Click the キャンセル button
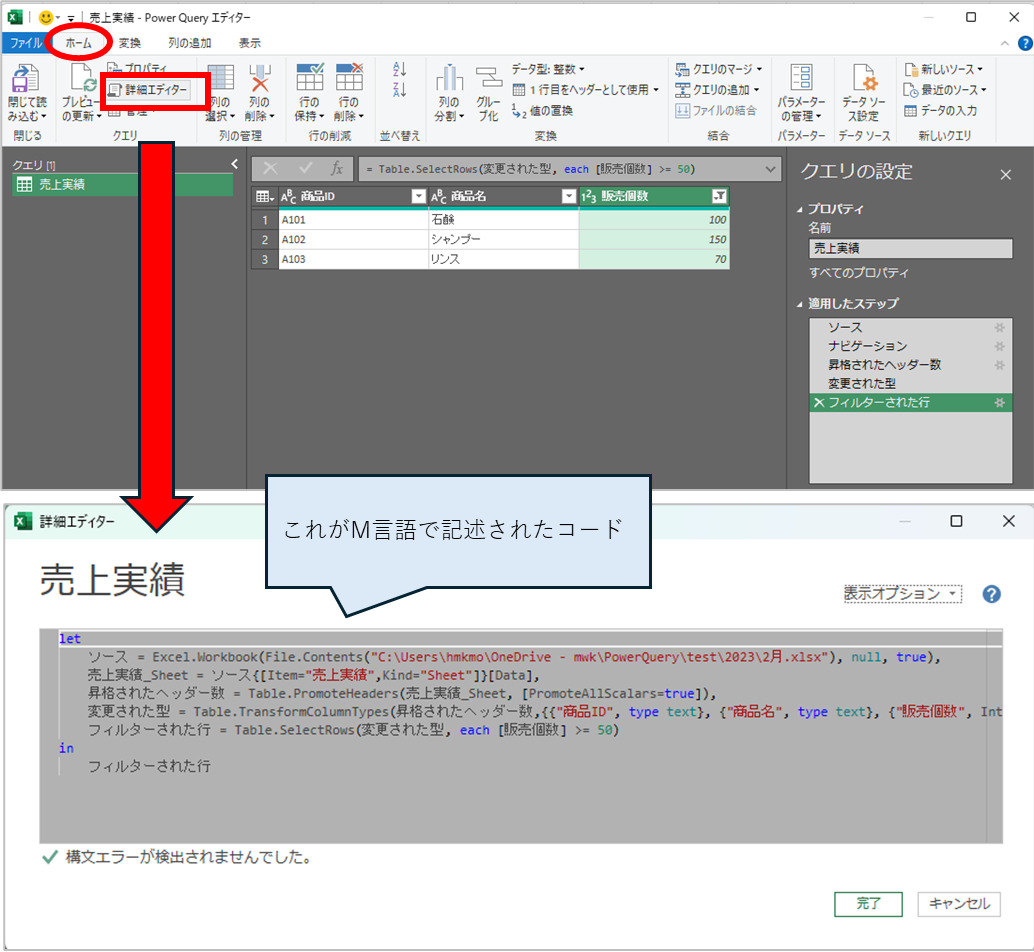 958,903
